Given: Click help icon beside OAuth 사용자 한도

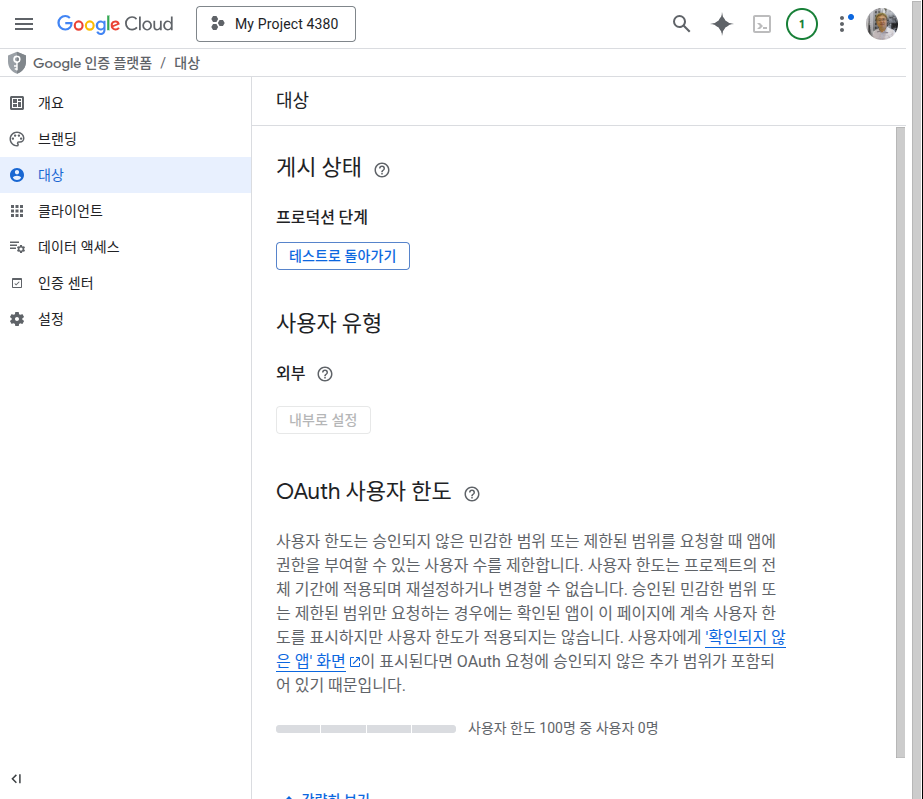Looking at the screenshot, I should pos(472,493).
